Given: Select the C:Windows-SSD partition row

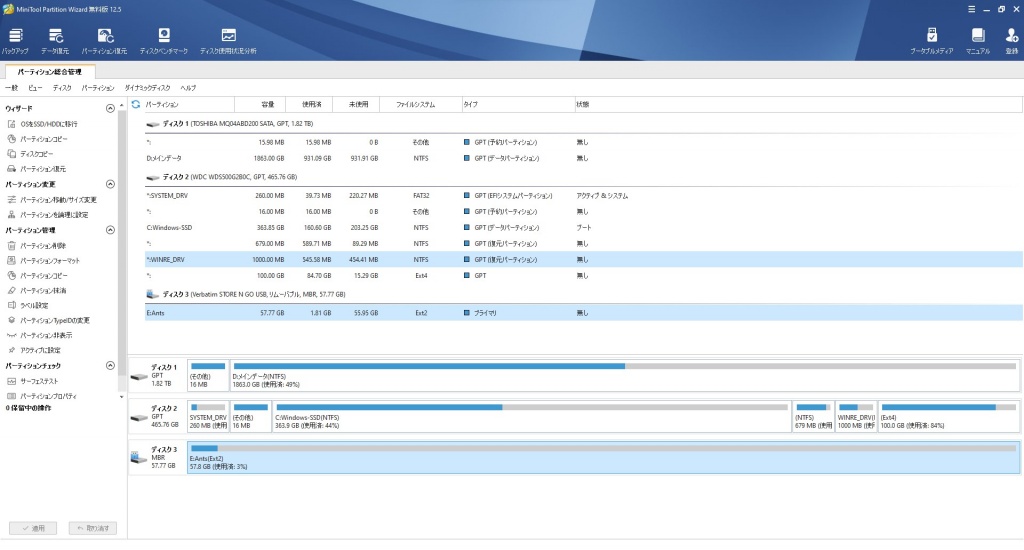Looking at the screenshot, I should pos(583,227).
